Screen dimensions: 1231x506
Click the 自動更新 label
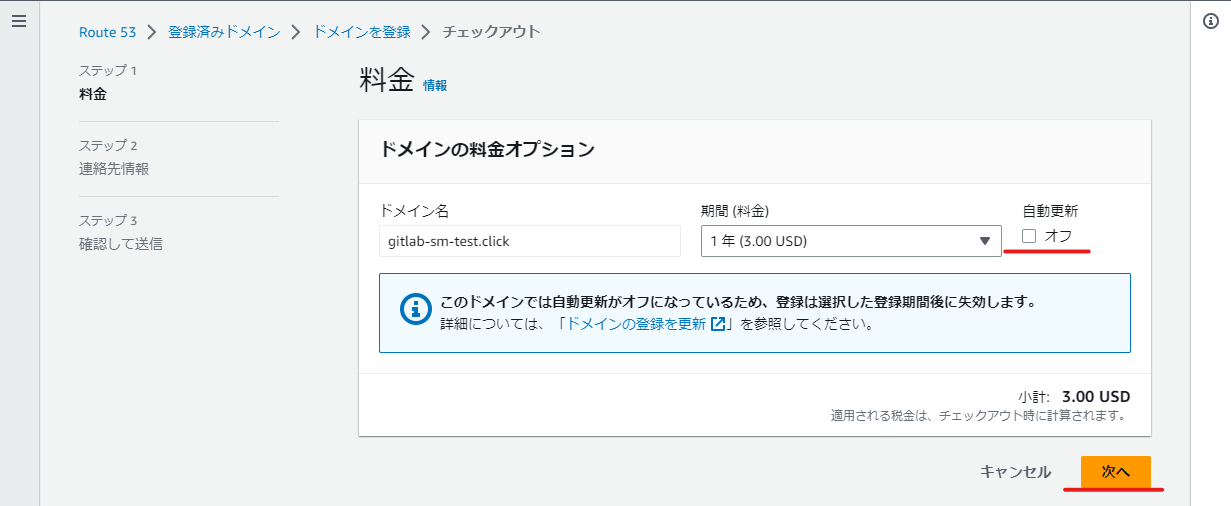(x=1050, y=211)
